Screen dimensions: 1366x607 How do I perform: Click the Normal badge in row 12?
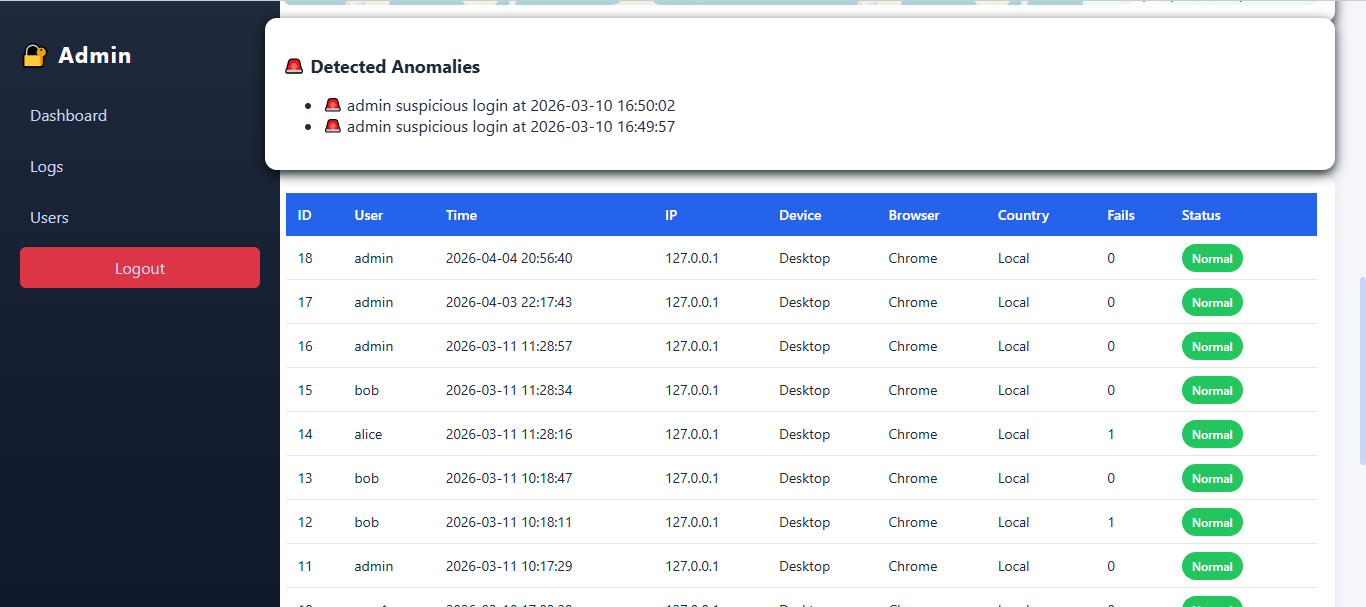tap(1212, 522)
